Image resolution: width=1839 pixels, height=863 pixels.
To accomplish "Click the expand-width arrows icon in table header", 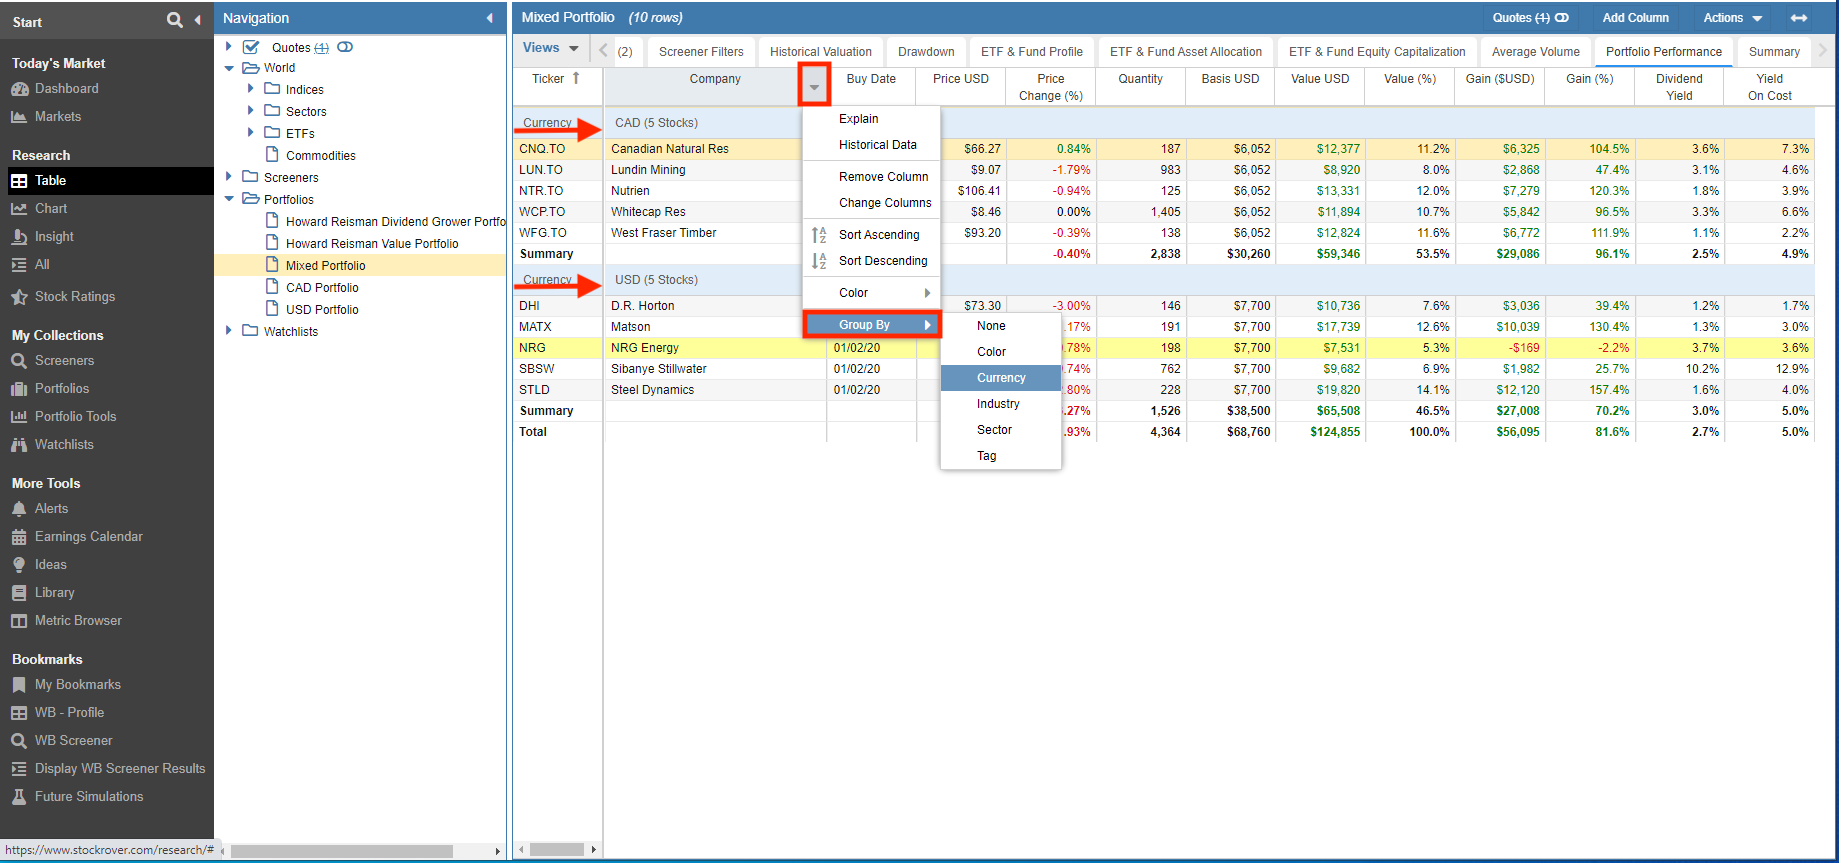I will click(1799, 18).
